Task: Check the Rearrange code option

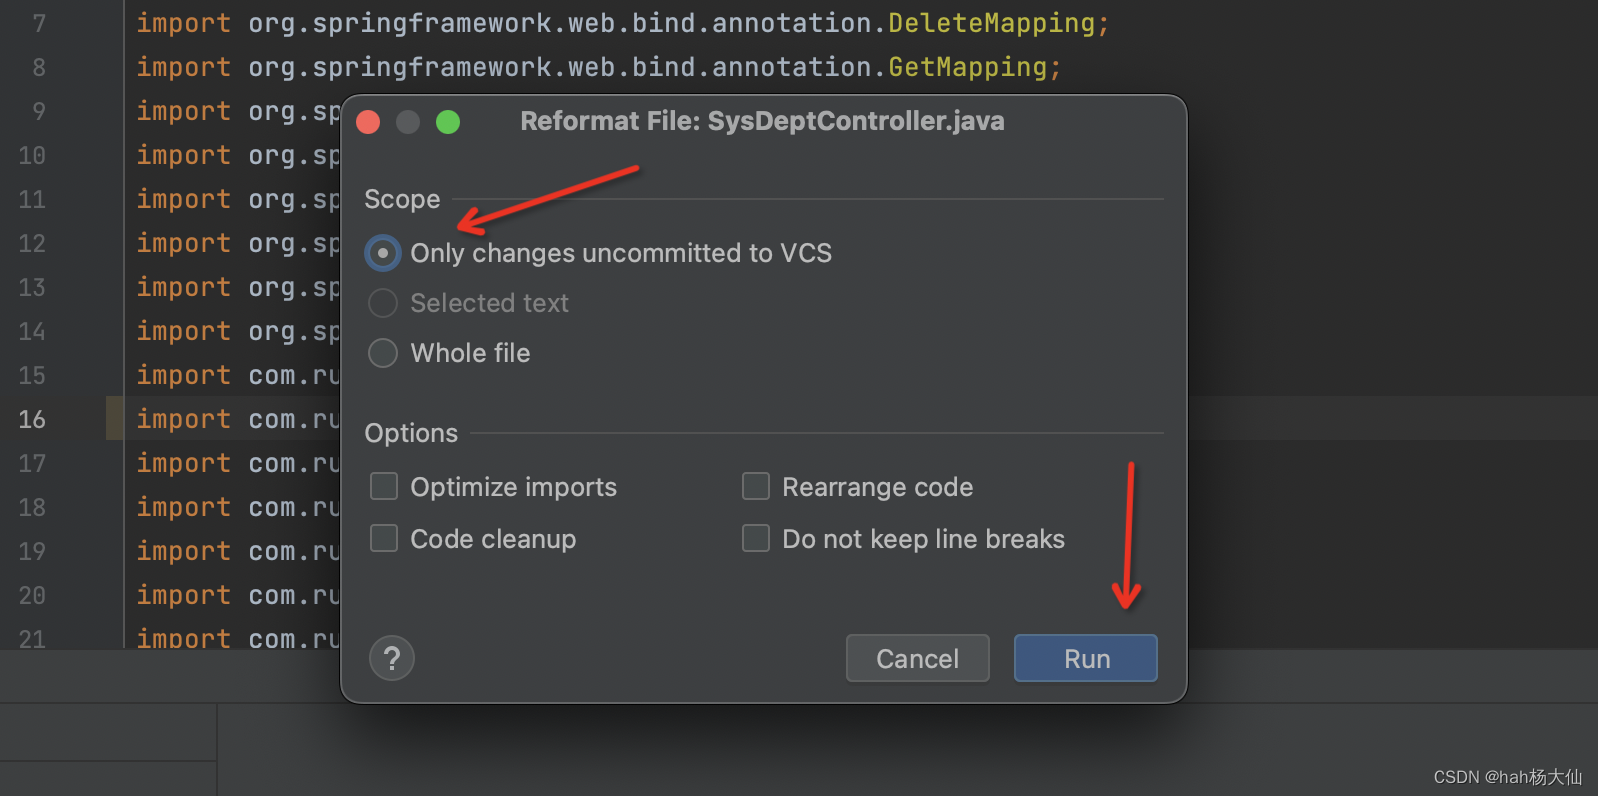Action: click(756, 487)
